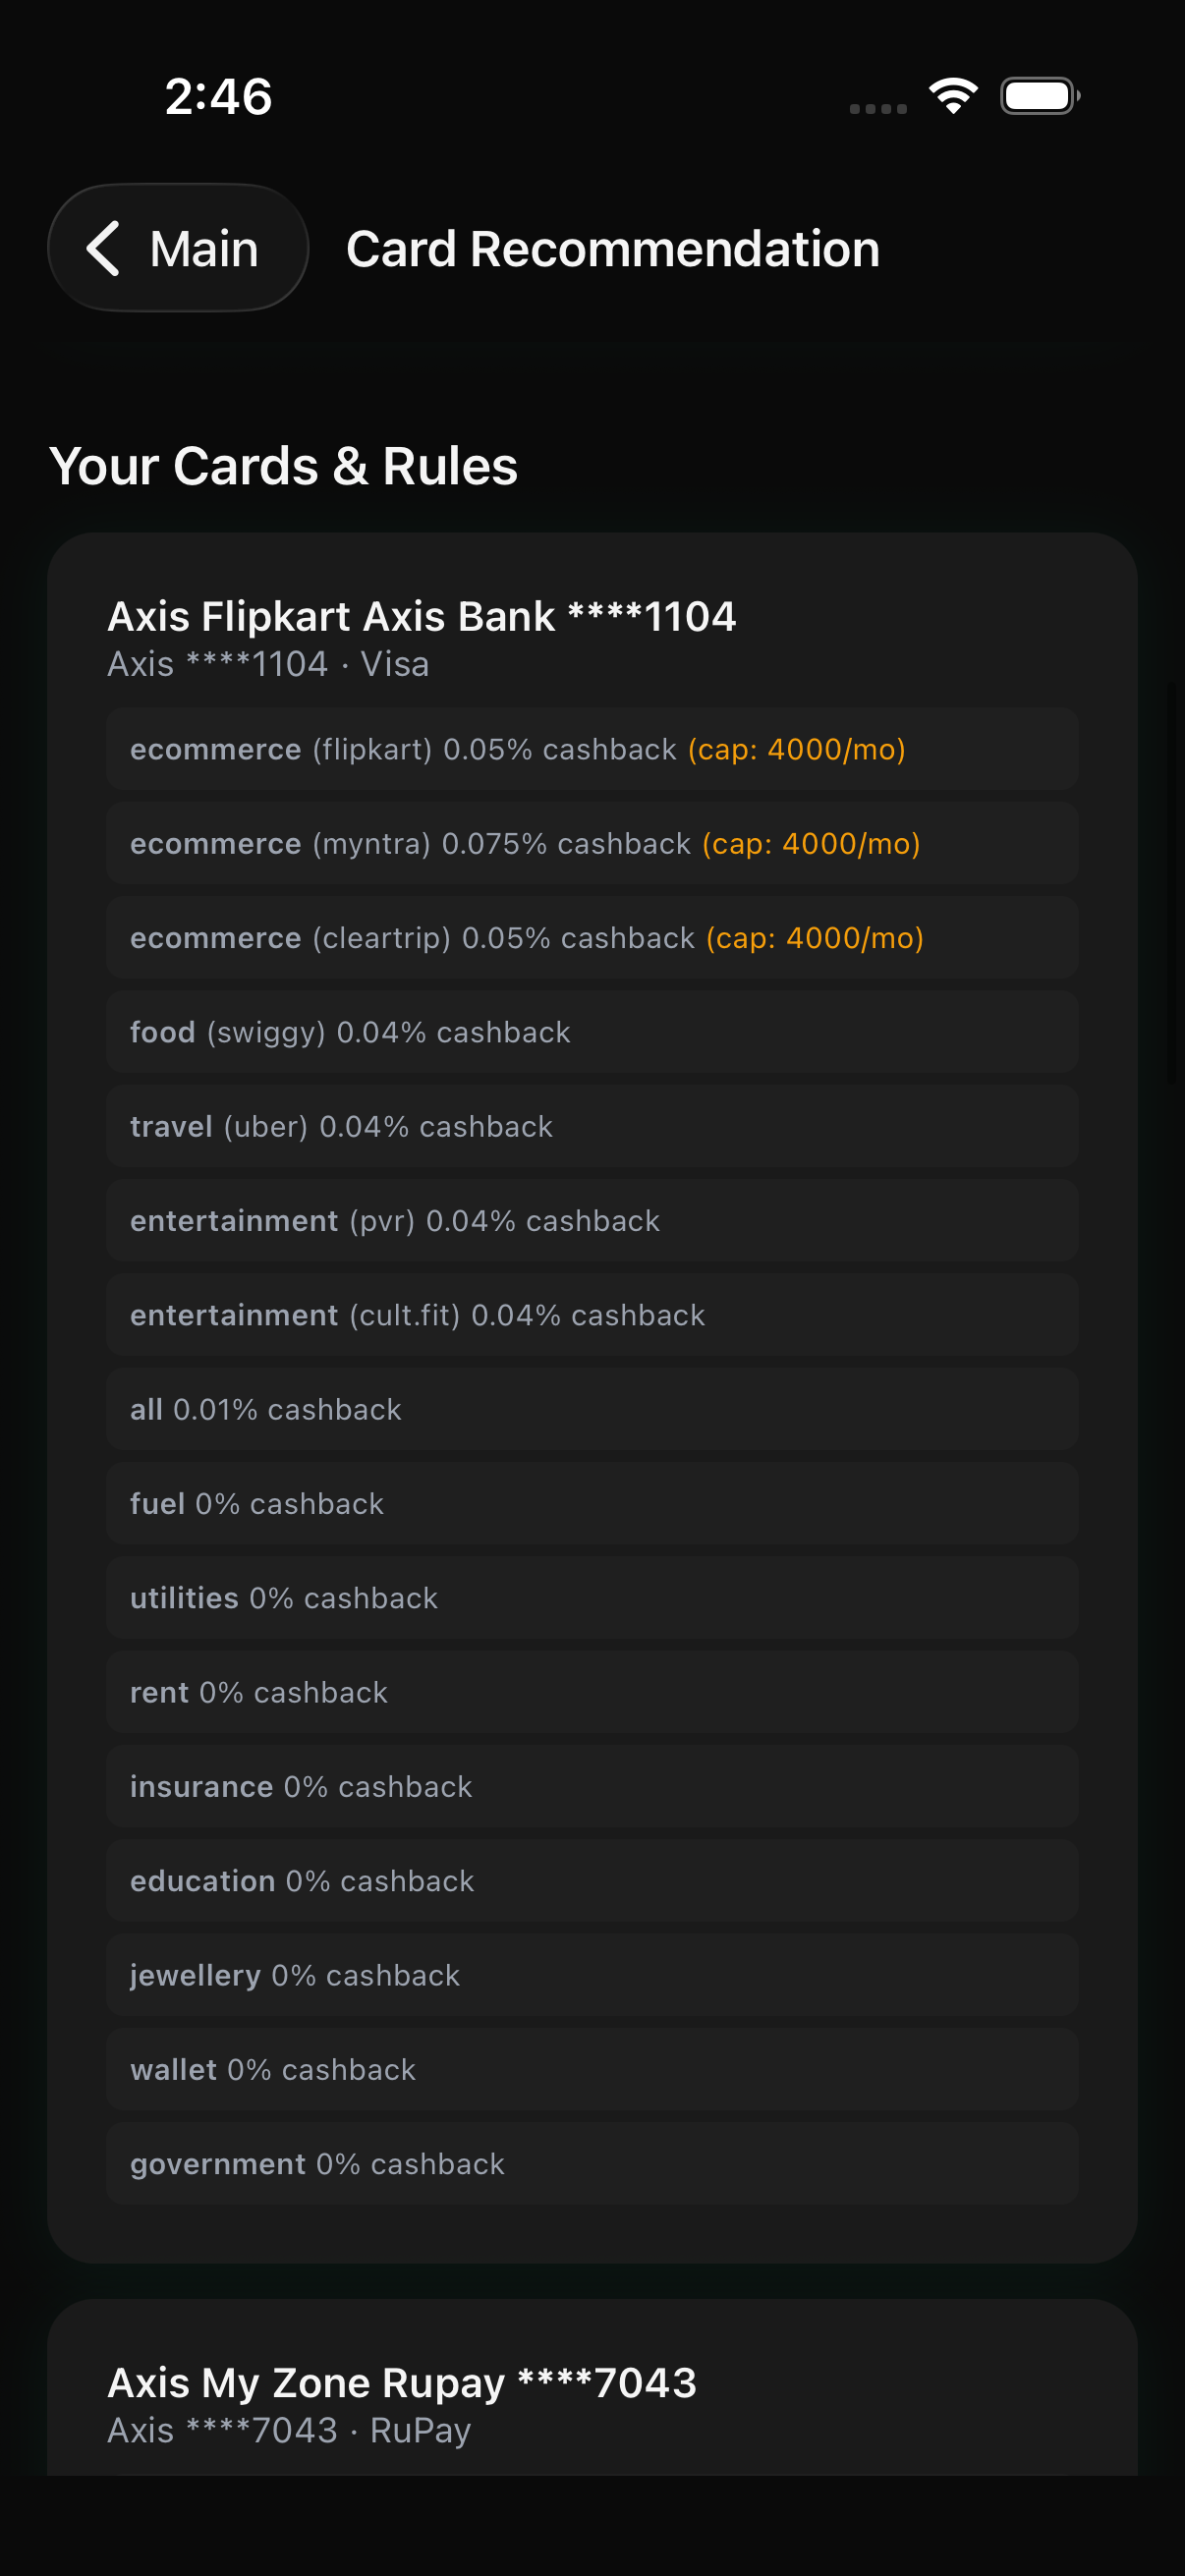Go back to Main screen
Image resolution: width=1185 pixels, height=2576 pixels.
pyautogui.click(x=178, y=248)
